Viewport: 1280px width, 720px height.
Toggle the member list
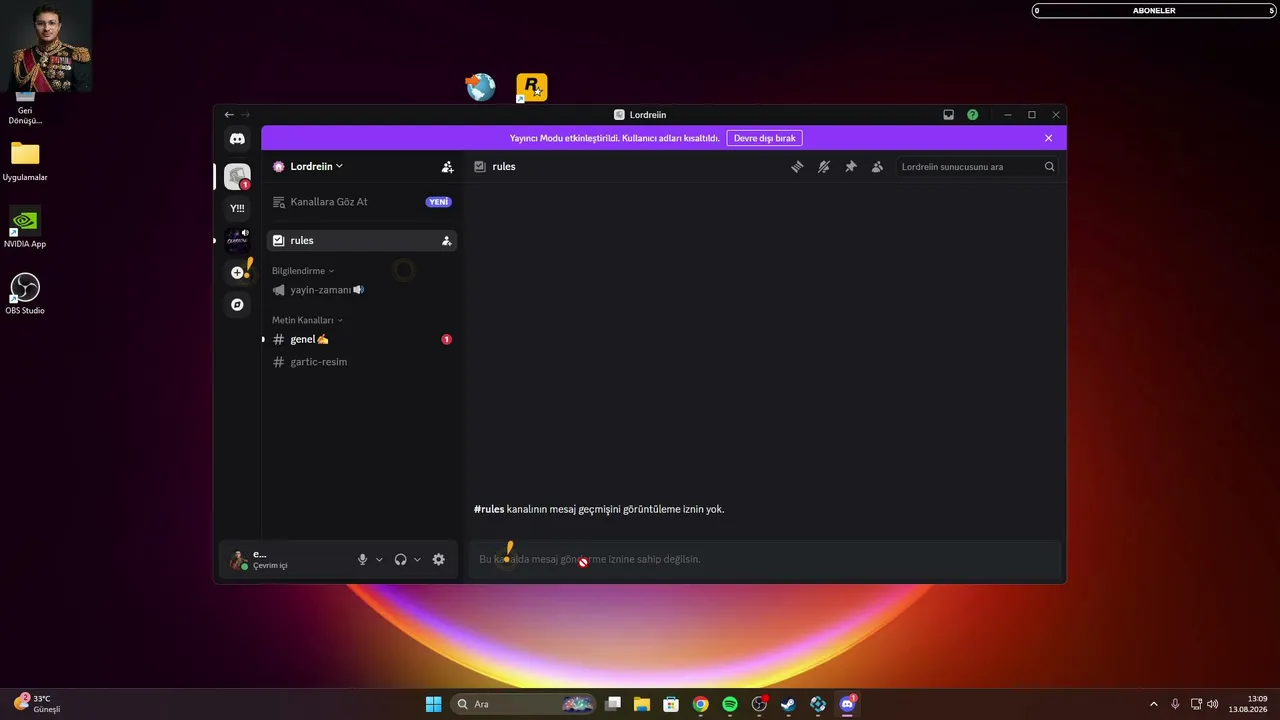pos(877,167)
